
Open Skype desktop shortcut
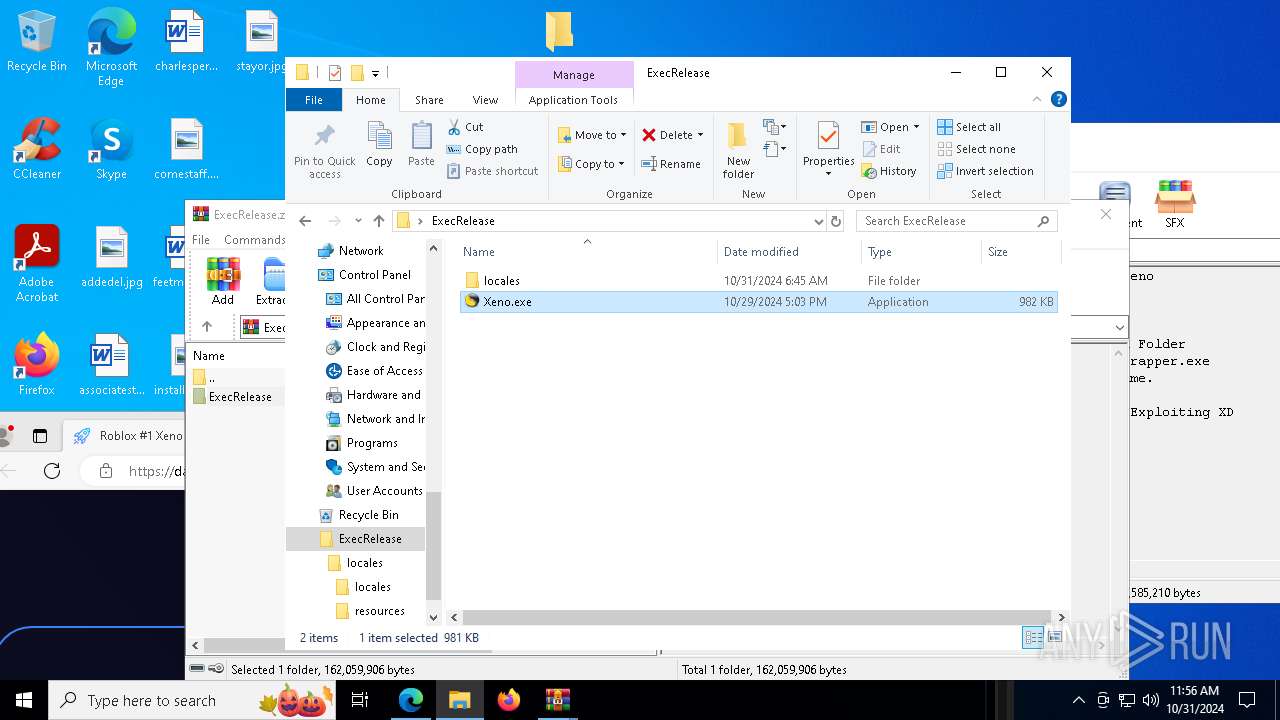click(x=111, y=150)
